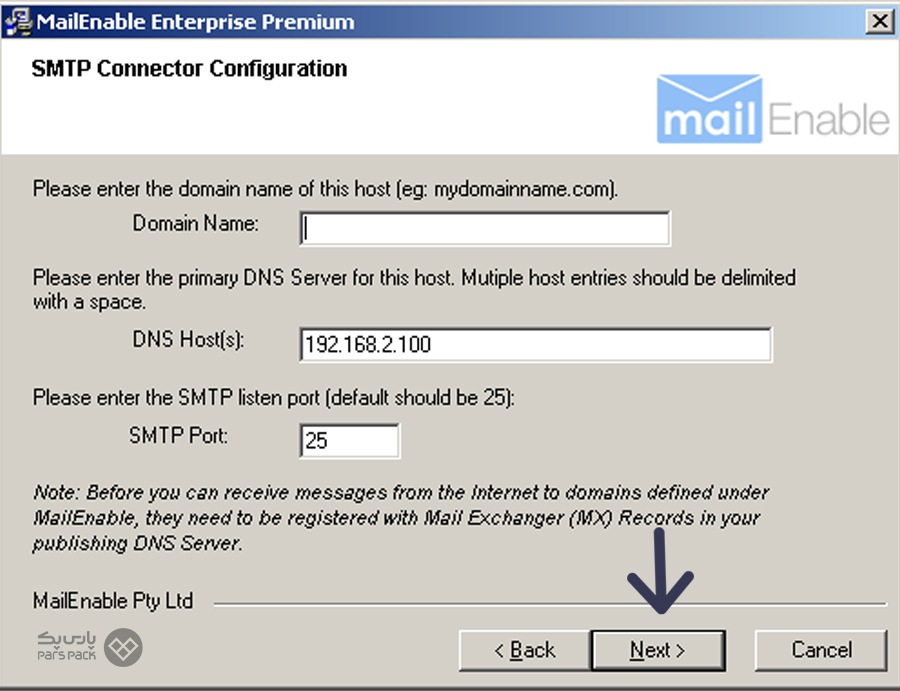
Task: Select the SMTP Port input box
Action: pyautogui.click(x=350, y=441)
